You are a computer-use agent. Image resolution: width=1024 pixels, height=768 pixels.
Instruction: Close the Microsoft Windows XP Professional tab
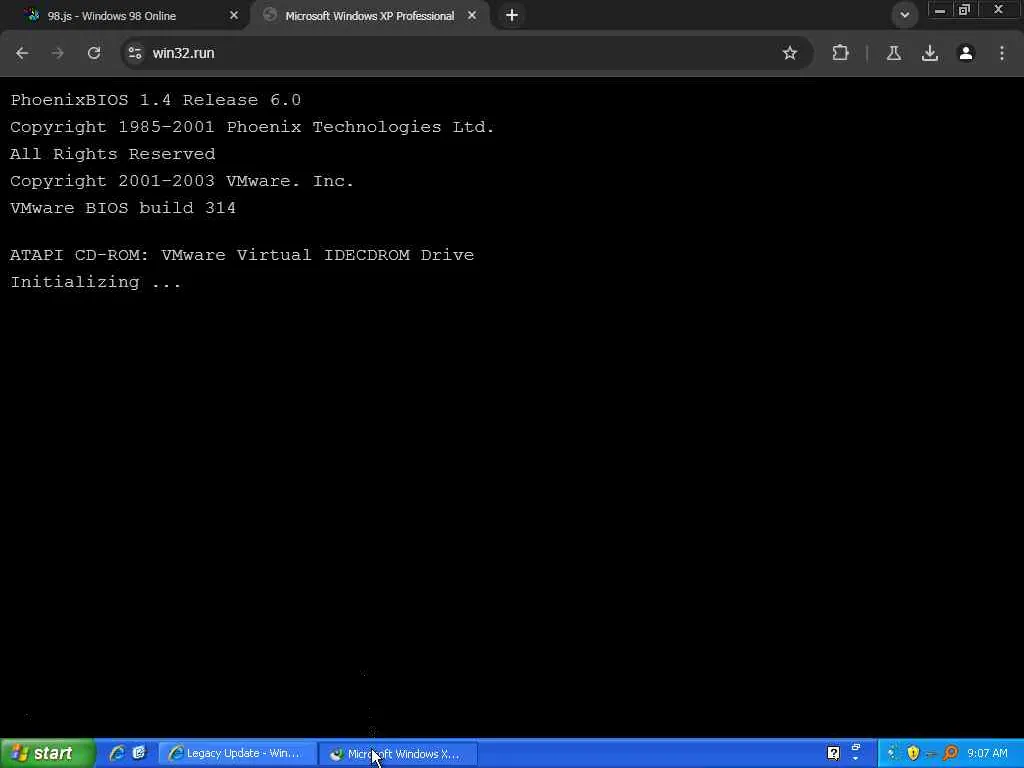coord(472,15)
